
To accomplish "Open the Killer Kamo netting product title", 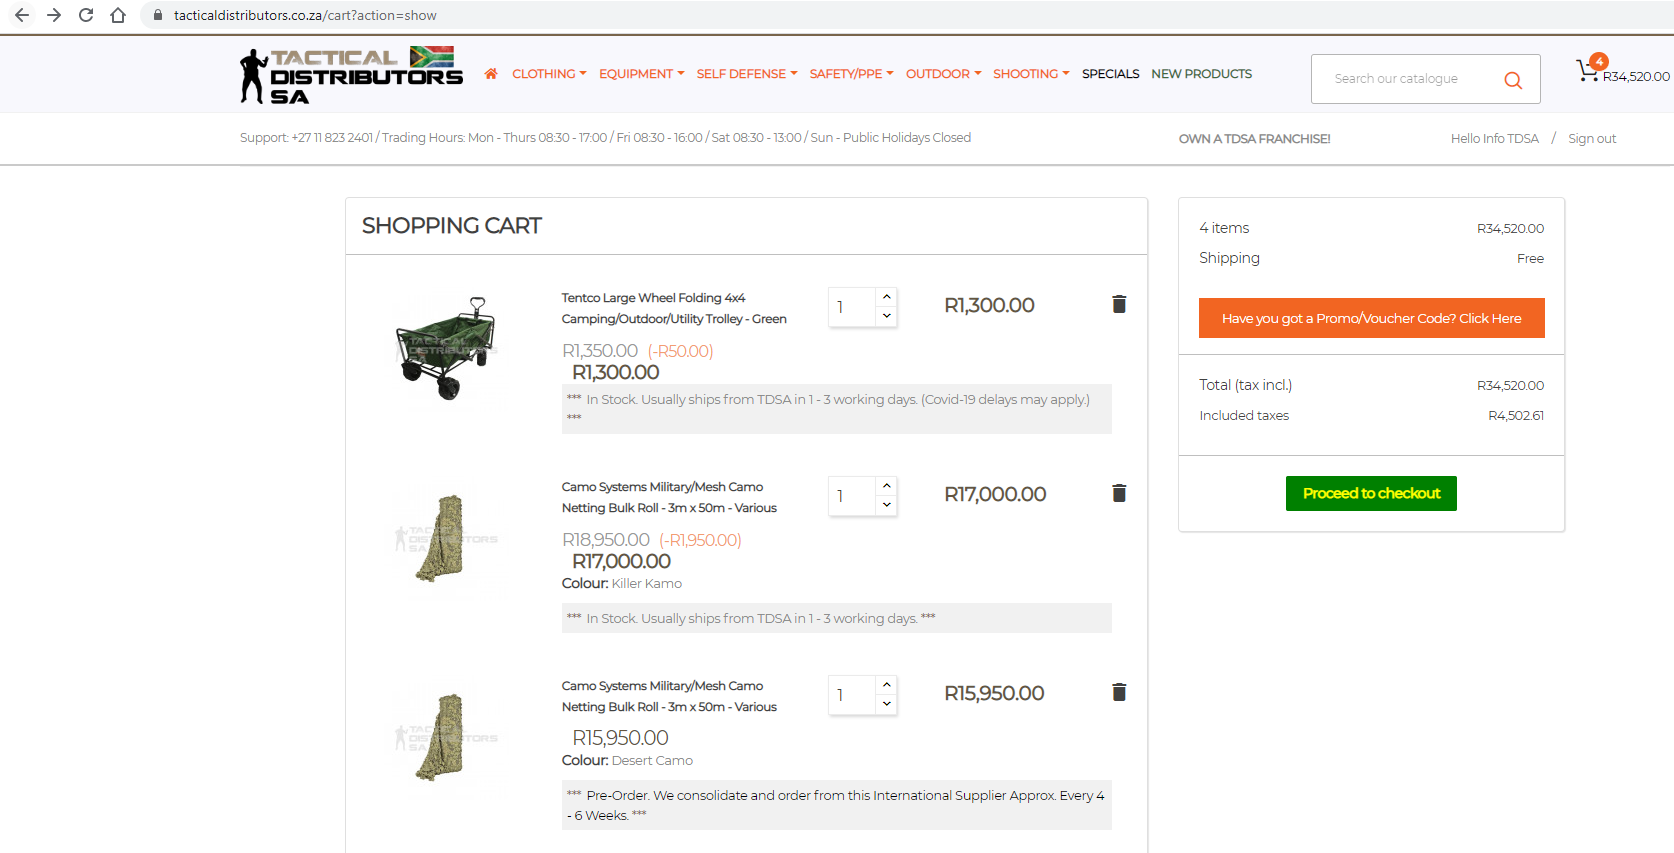I will (x=669, y=497).
